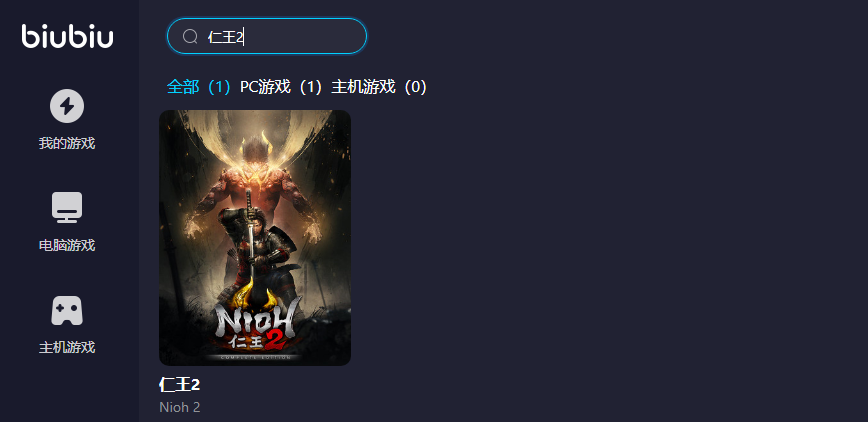Image resolution: width=868 pixels, height=422 pixels.
Task: Open the 主机游戏 (0) results tab
Action: (379, 87)
